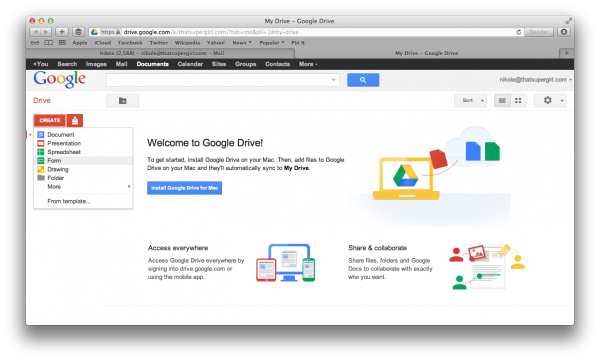Click the add bookmark plus button

point(62,32)
